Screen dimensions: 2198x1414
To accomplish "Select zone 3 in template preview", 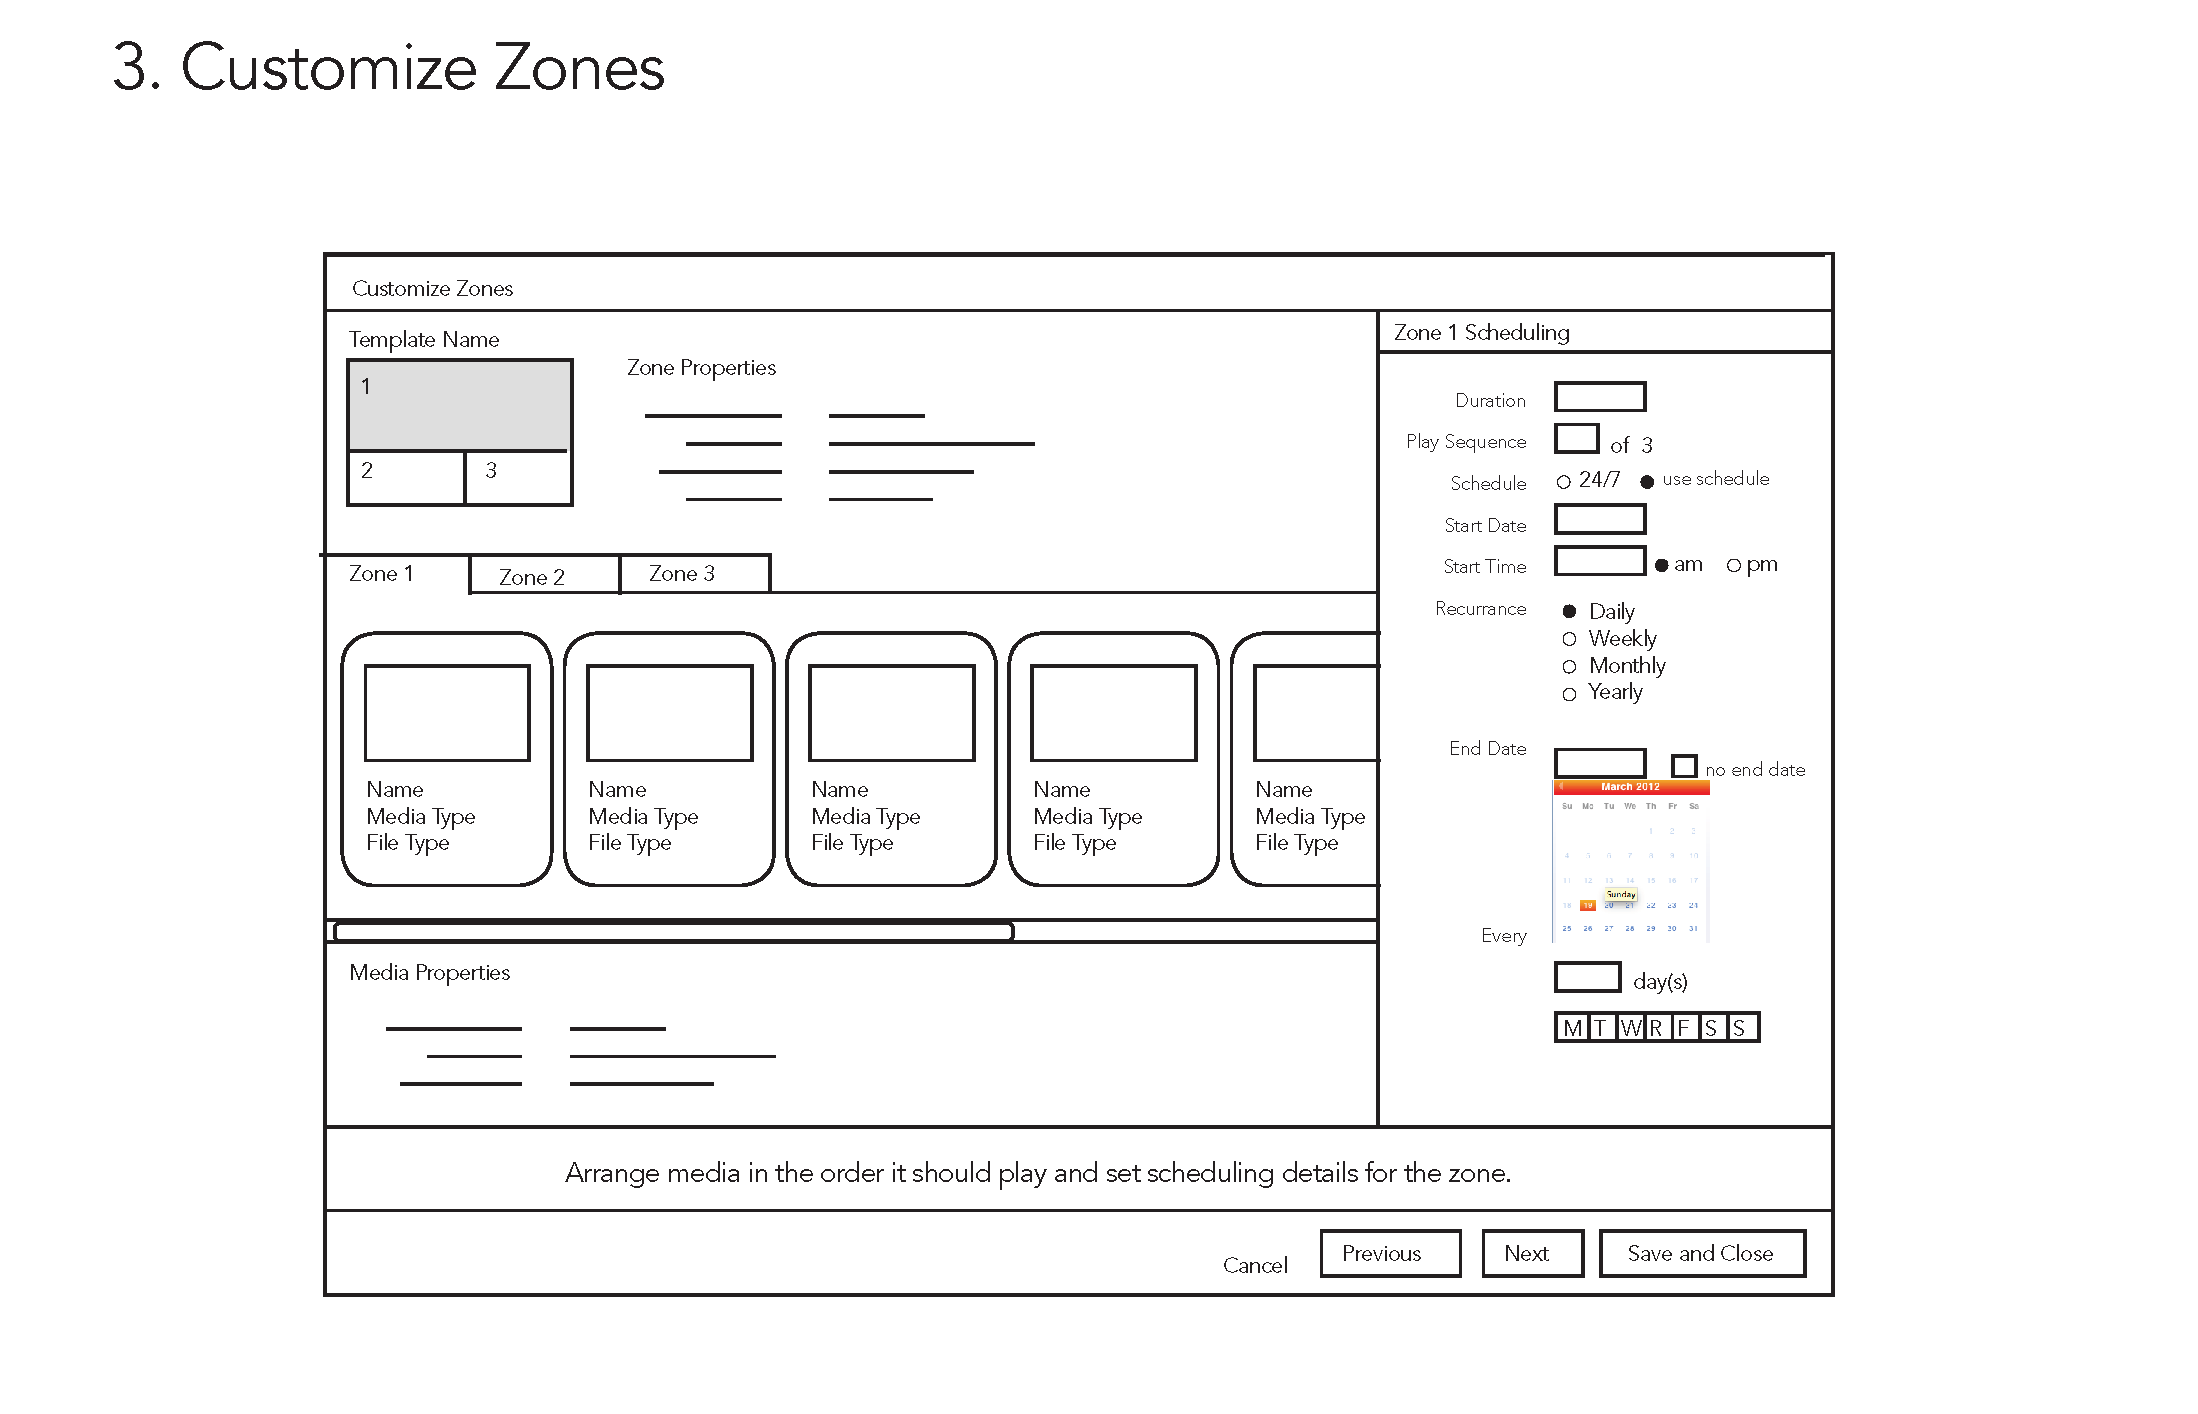I will coord(519,477).
